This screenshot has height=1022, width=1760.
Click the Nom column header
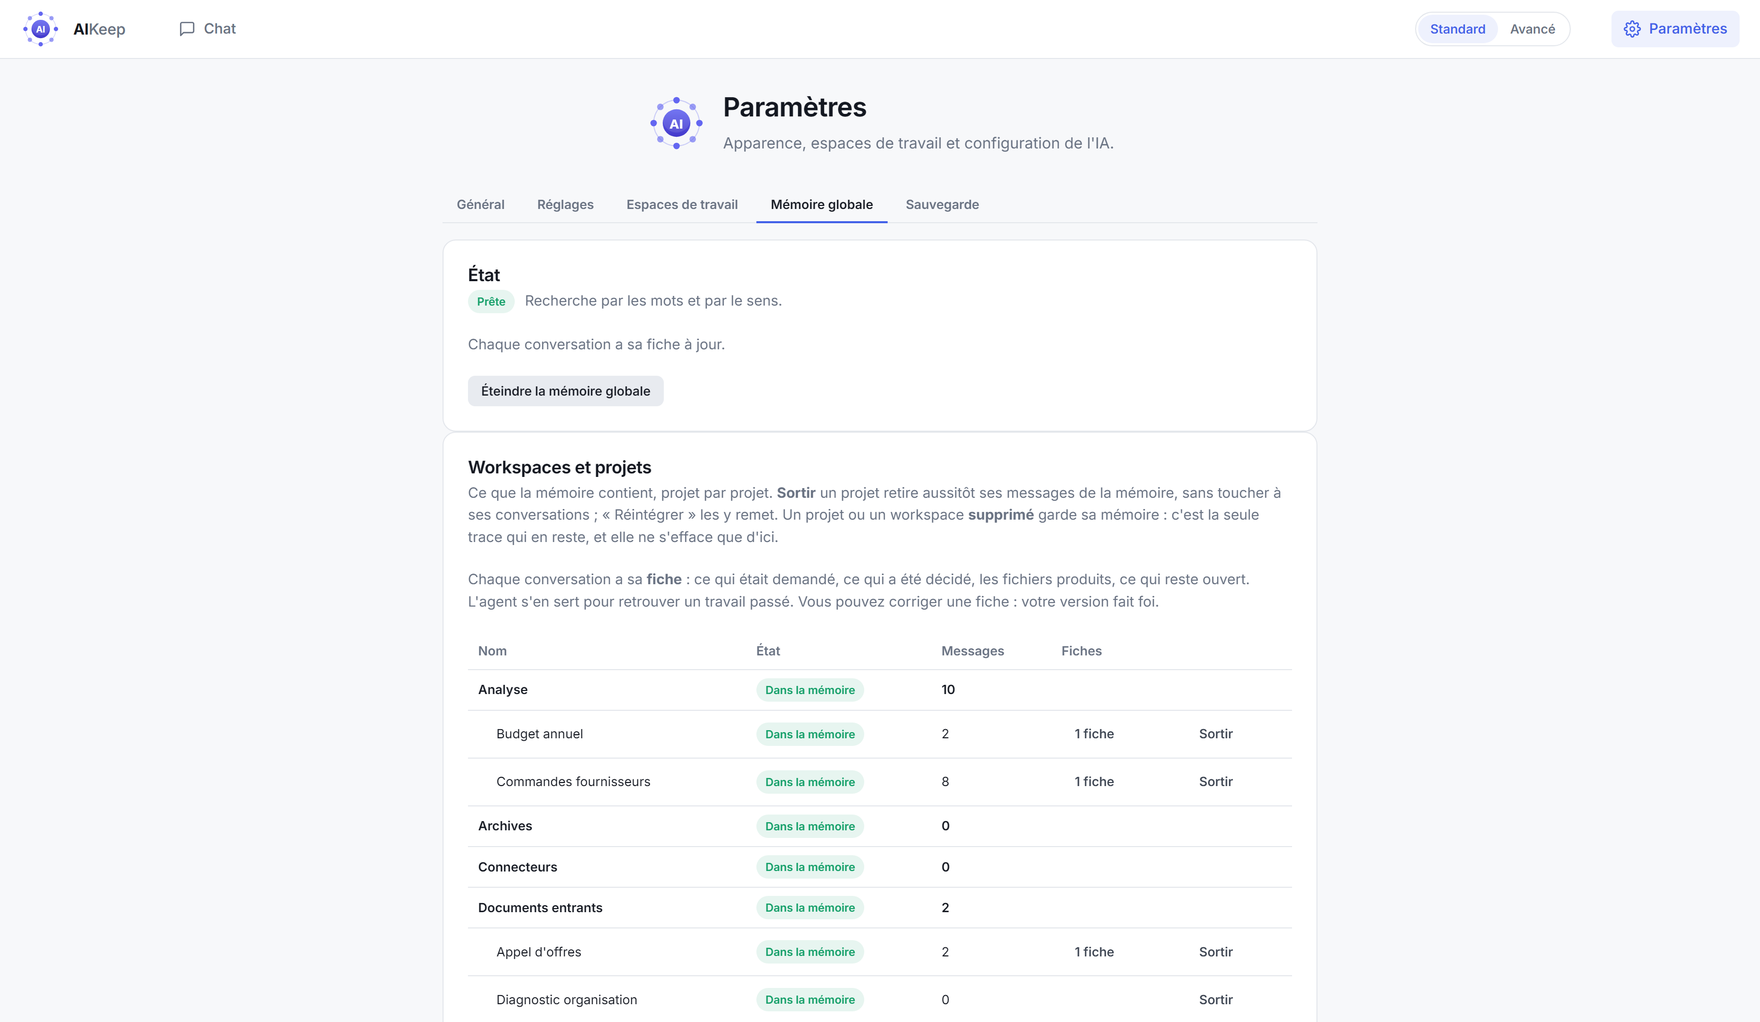tap(492, 651)
